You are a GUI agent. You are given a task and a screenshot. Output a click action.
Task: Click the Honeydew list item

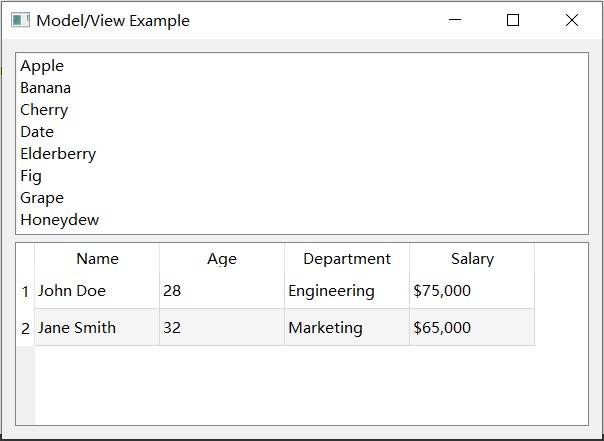(60, 220)
